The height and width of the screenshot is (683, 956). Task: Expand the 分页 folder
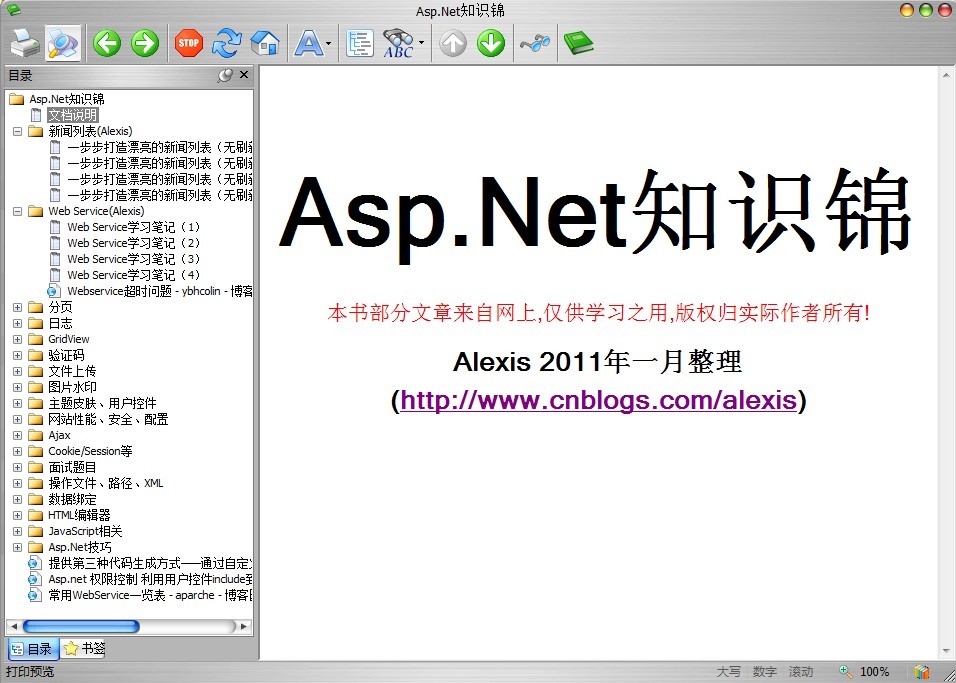click(18, 307)
